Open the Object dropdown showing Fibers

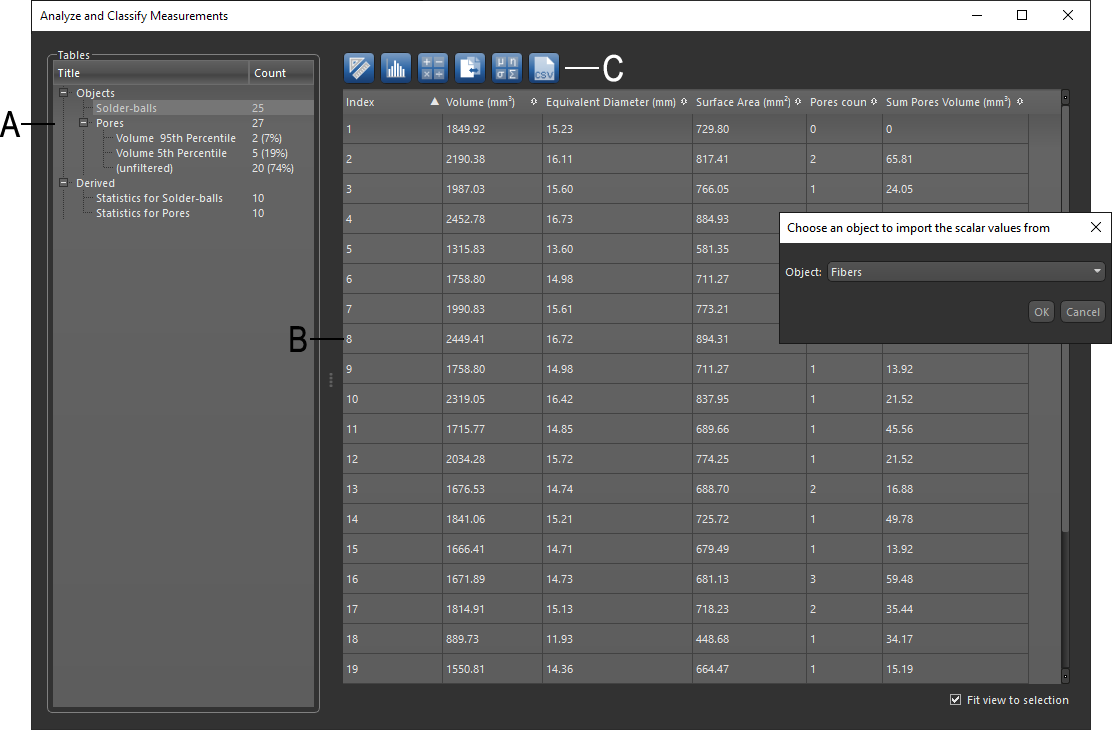click(966, 272)
